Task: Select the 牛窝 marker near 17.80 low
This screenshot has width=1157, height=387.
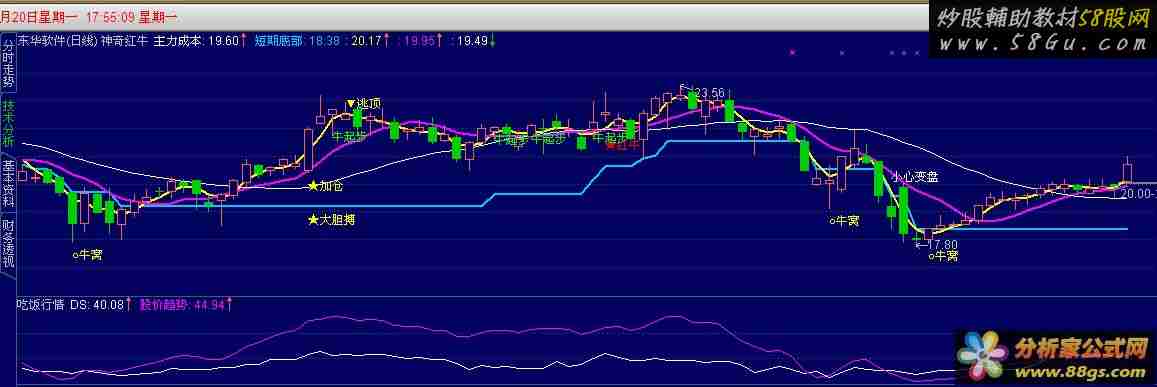Action: tap(944, 256)
